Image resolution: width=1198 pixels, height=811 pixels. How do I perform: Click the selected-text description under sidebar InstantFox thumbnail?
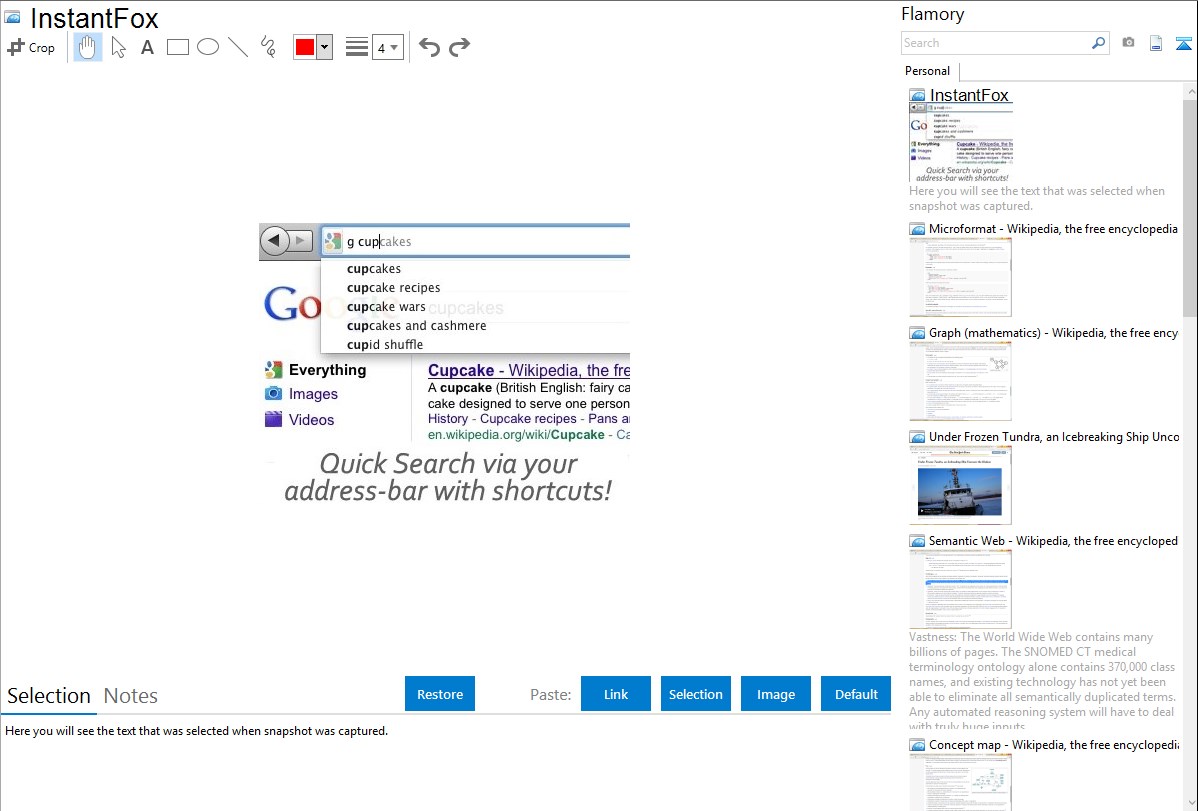(x=1037, y=199)
